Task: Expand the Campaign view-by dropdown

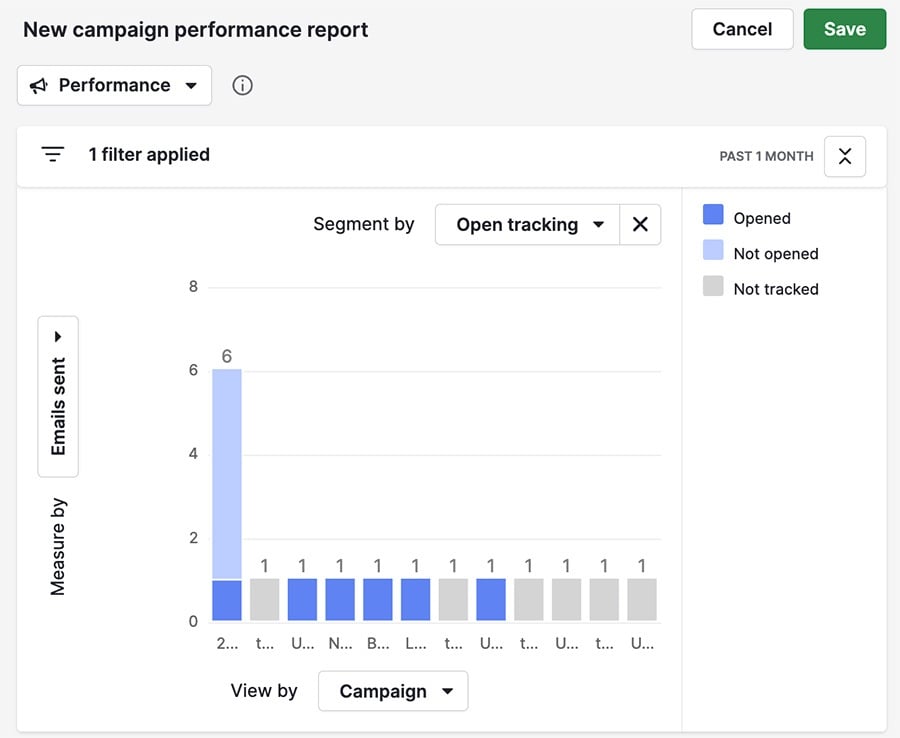Action: [393, 691]
